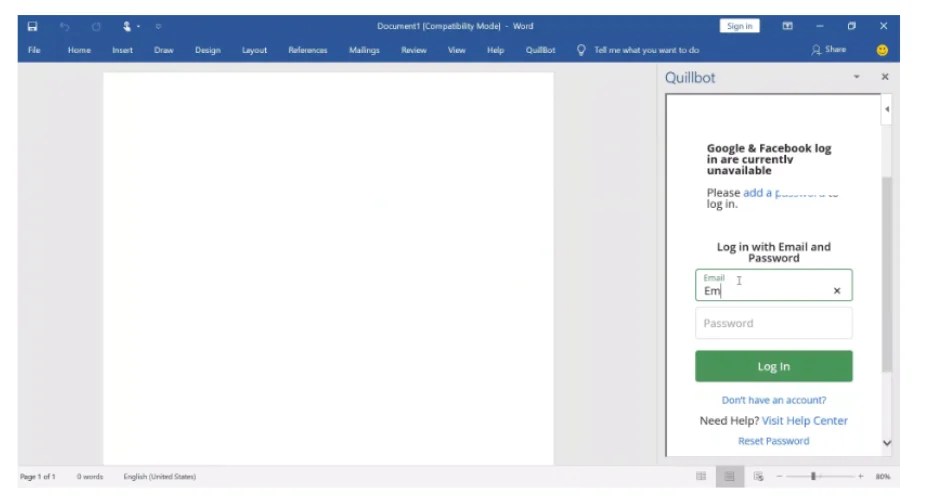
Task: Minimize the Word window
Action: tap(820, 26)
